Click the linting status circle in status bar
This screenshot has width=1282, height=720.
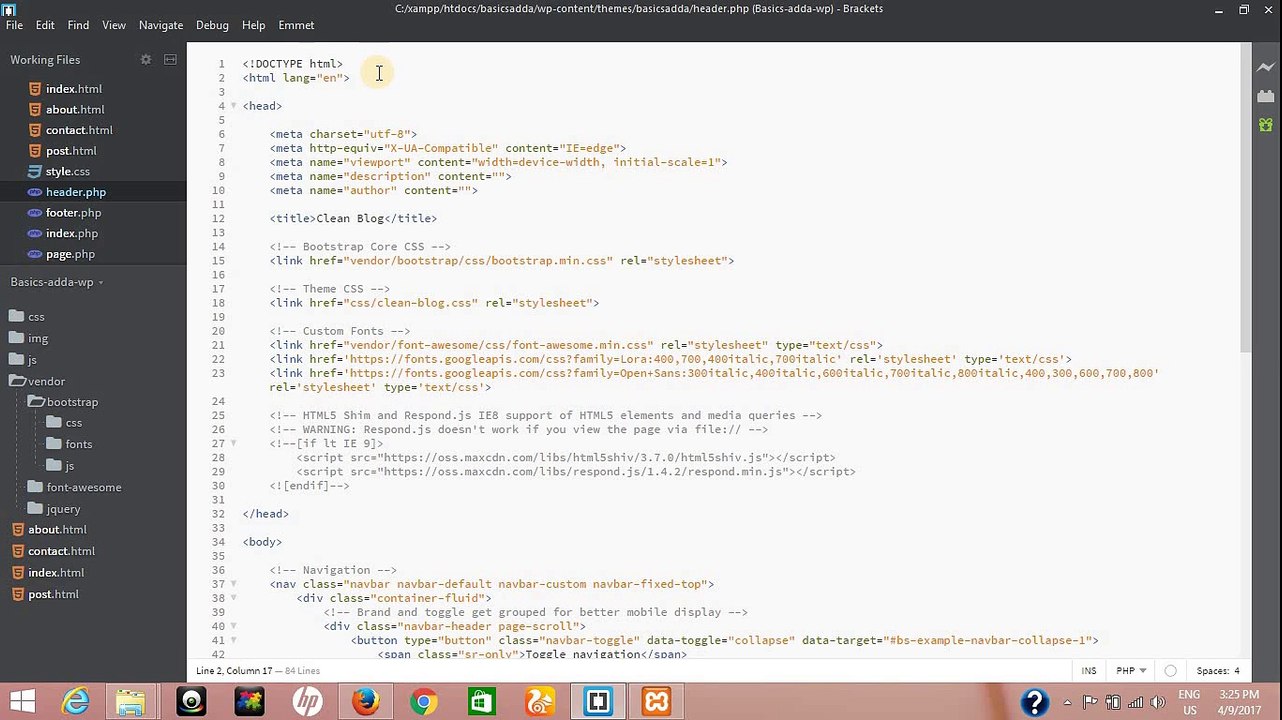pos(1170,671)
